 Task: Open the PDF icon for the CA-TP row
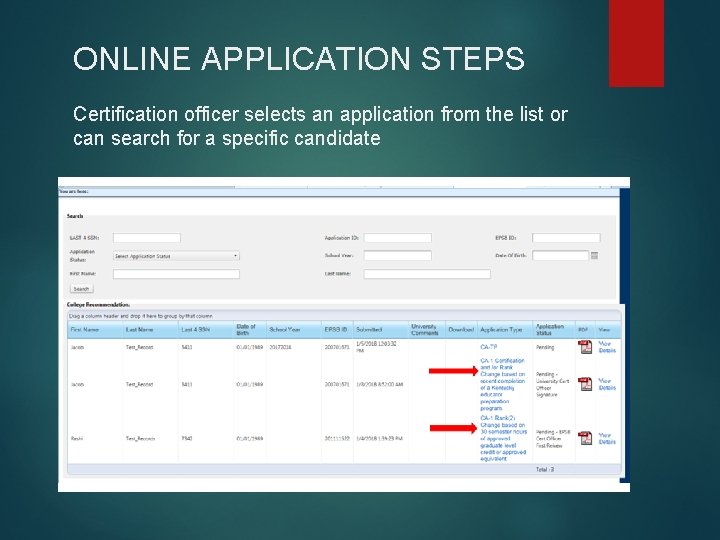pyautogui.click(x=585, y=347)
